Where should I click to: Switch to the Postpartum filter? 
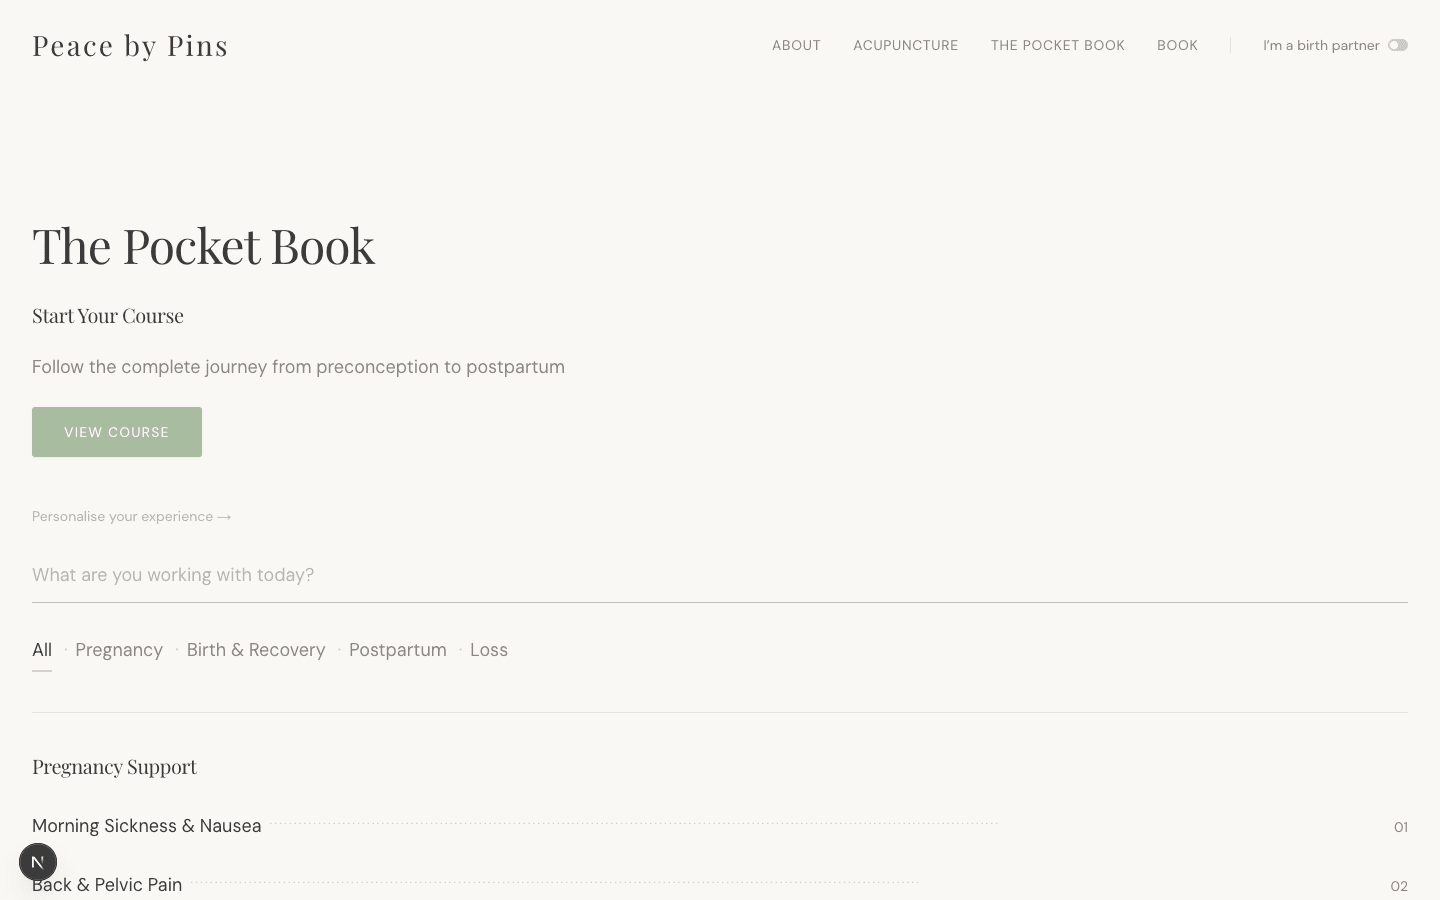coord(398,650)
